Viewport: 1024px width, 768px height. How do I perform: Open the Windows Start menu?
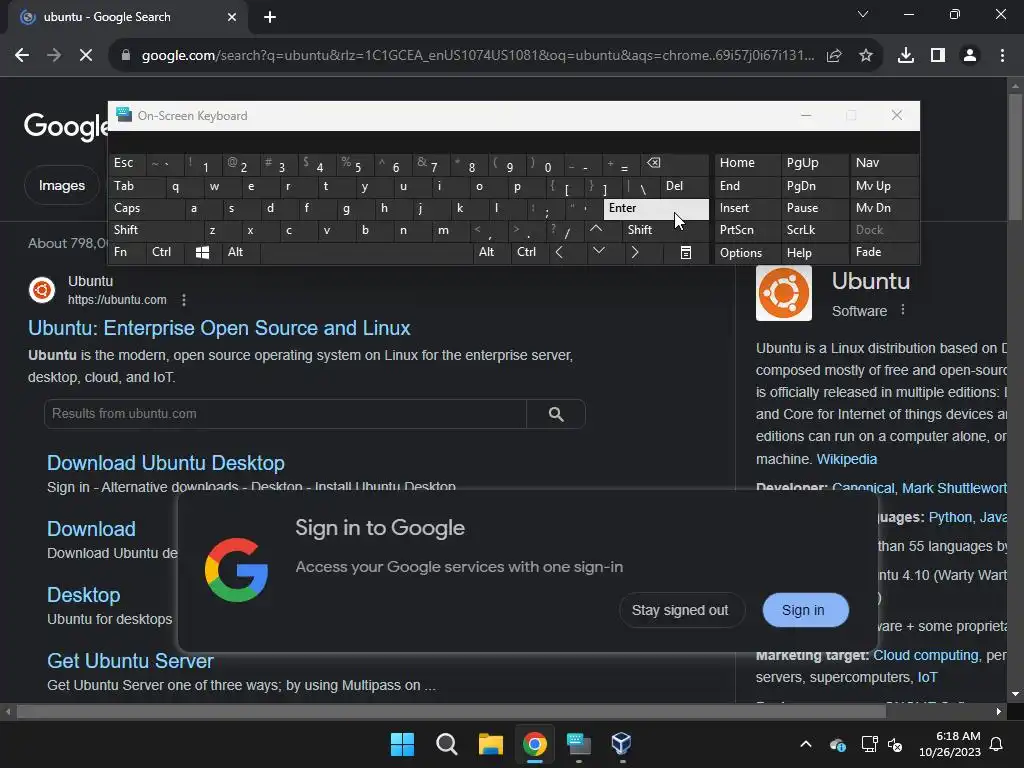click(x=402, y=744)
